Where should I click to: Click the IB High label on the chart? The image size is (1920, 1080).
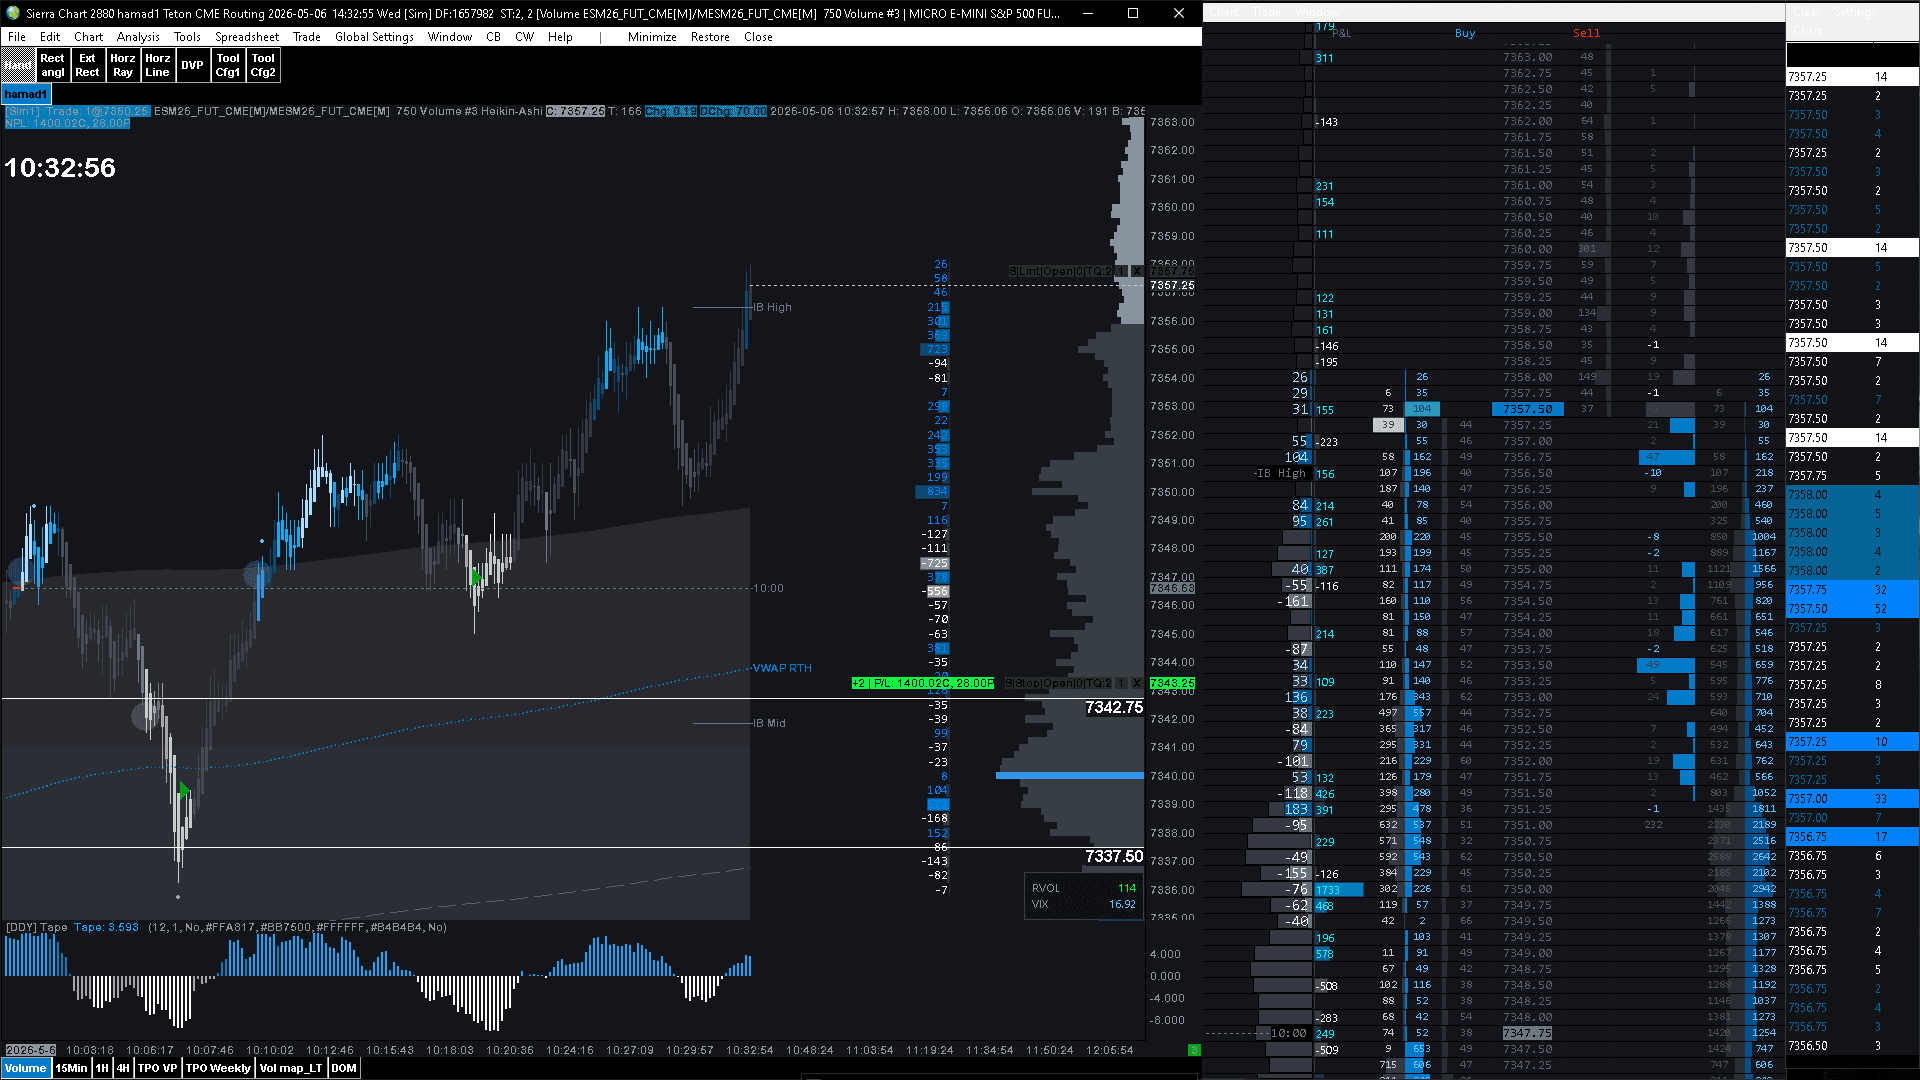point(773,307)
